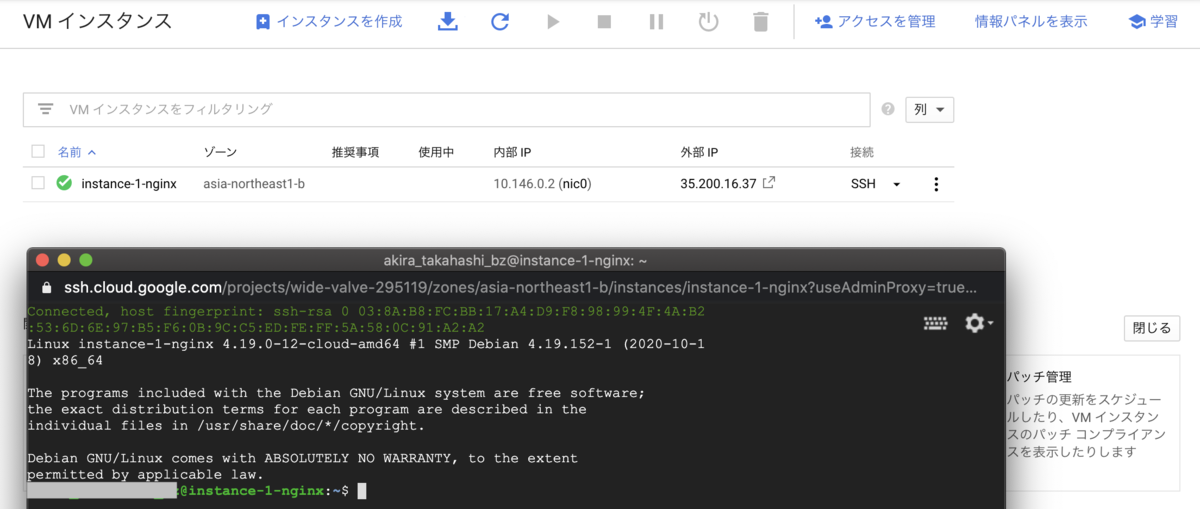This screenshot has width=1200, height=509.
Task: Show the info panel (情報パネルを表示)
Action: (1031, 21)
